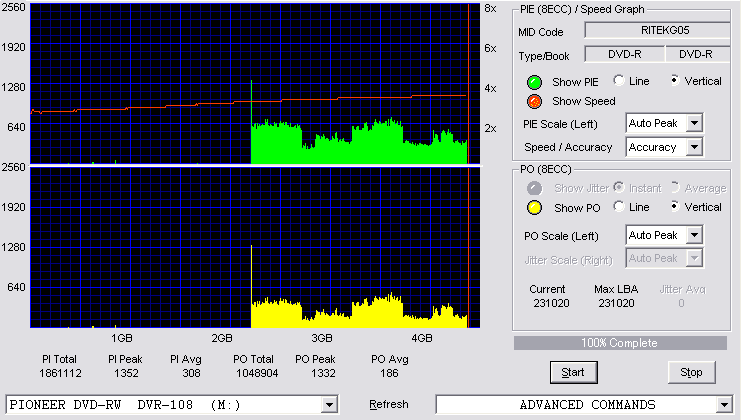
Task: Click the Start button
Action: click(574, 373)
